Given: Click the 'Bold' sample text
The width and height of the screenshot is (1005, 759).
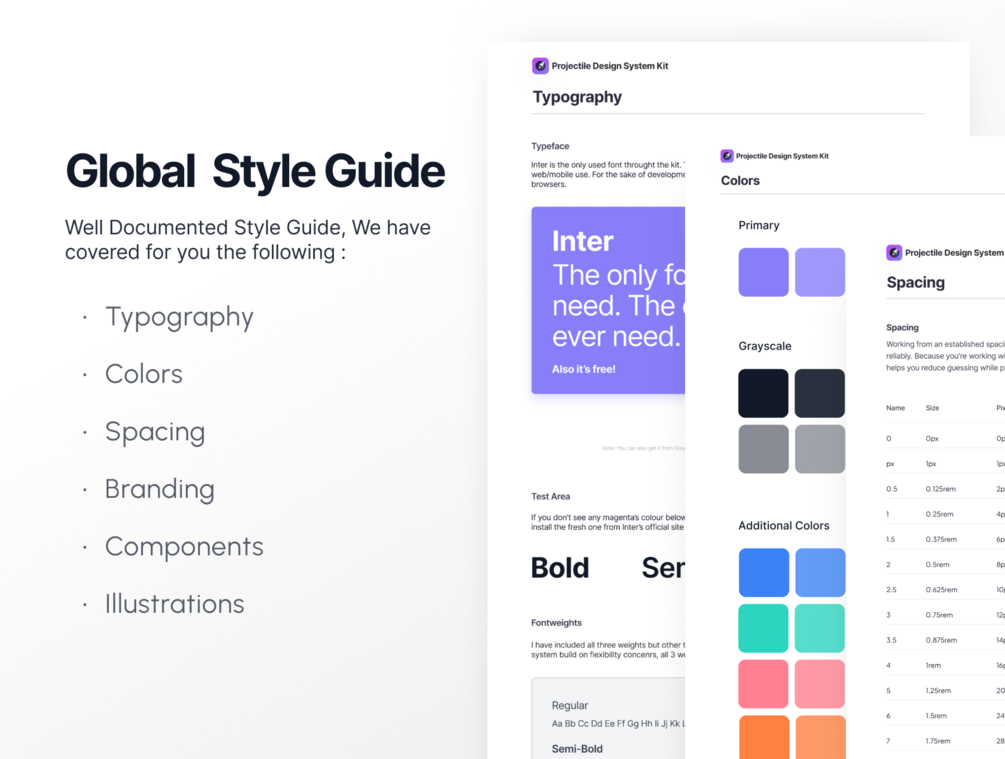Looking at the screenshot, I should [560, 568].
